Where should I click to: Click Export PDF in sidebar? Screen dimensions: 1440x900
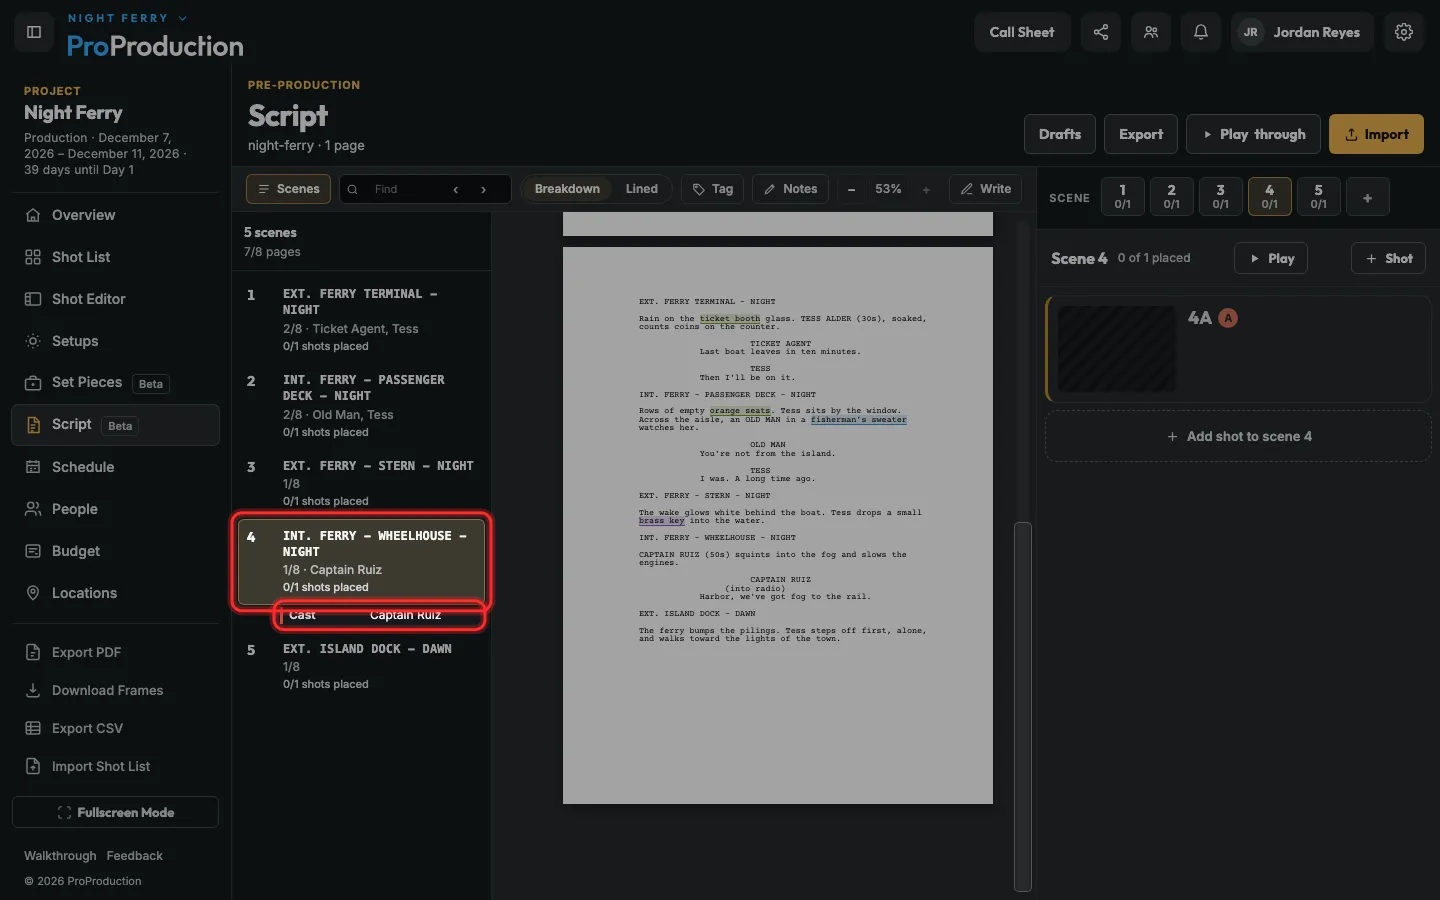point(115,652)
